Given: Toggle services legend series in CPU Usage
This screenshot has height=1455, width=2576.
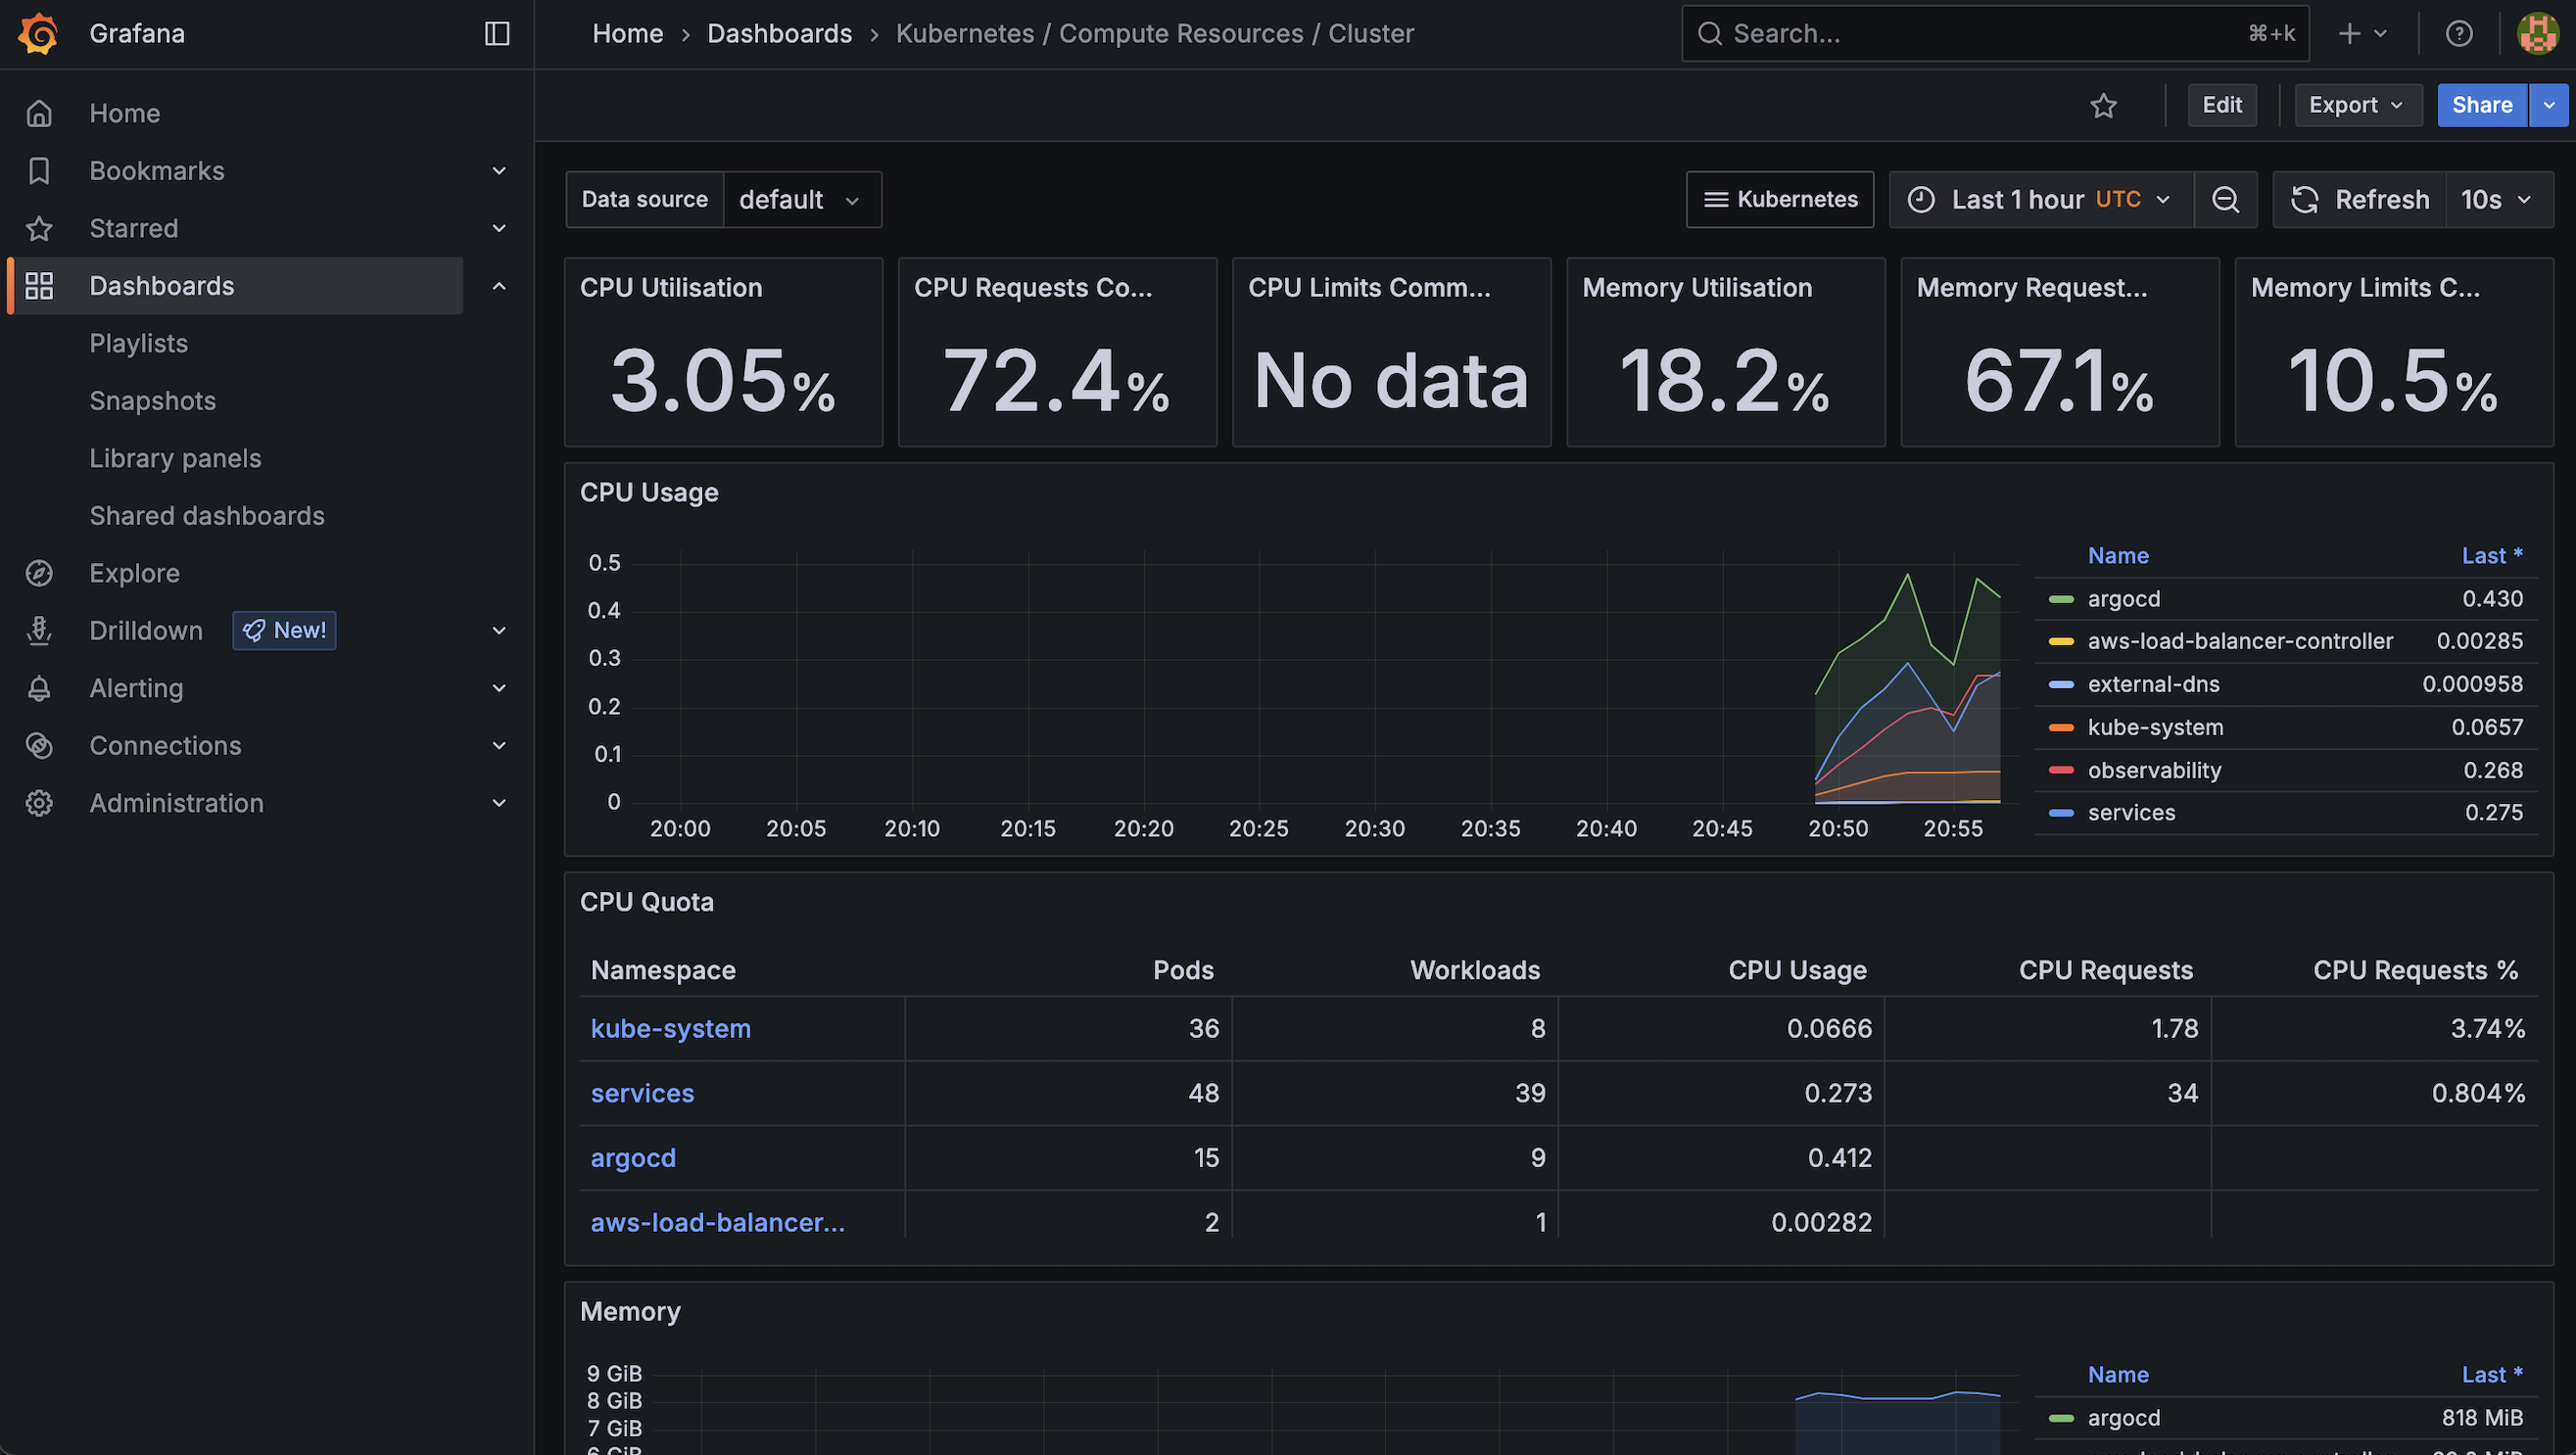Looking at the screenshot, I should coord(2131,813).
